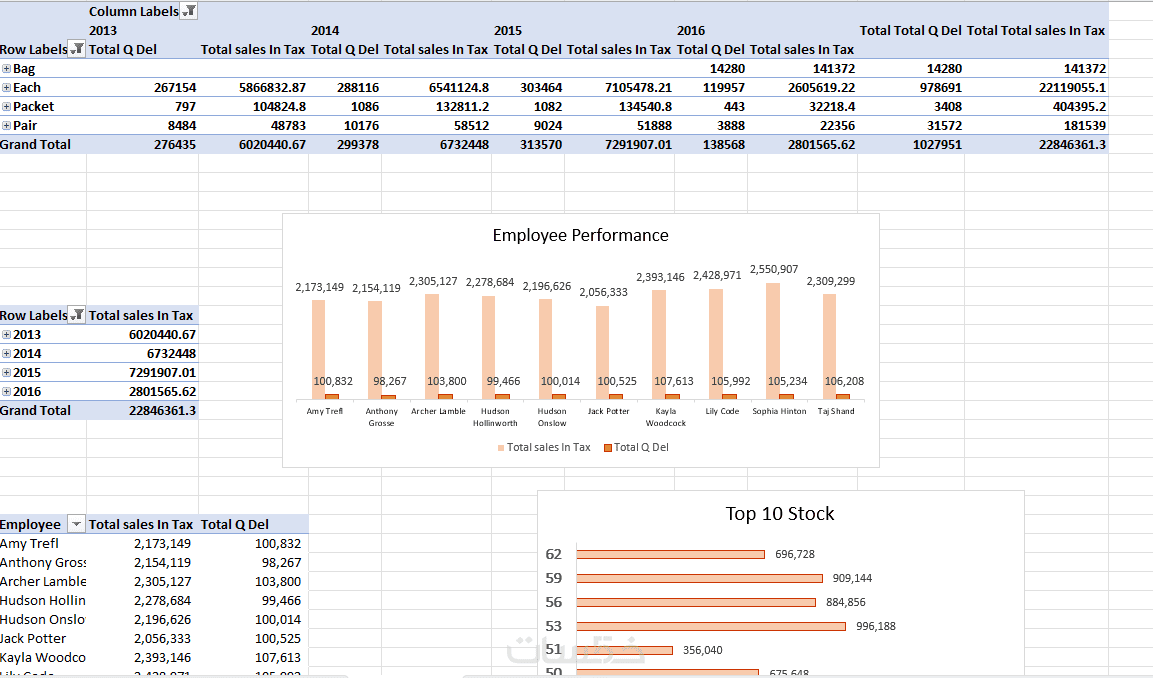Select the 107,613 cell in employee table
Image resolution: width=1153 pixels, height=678 pixels.
253,658
